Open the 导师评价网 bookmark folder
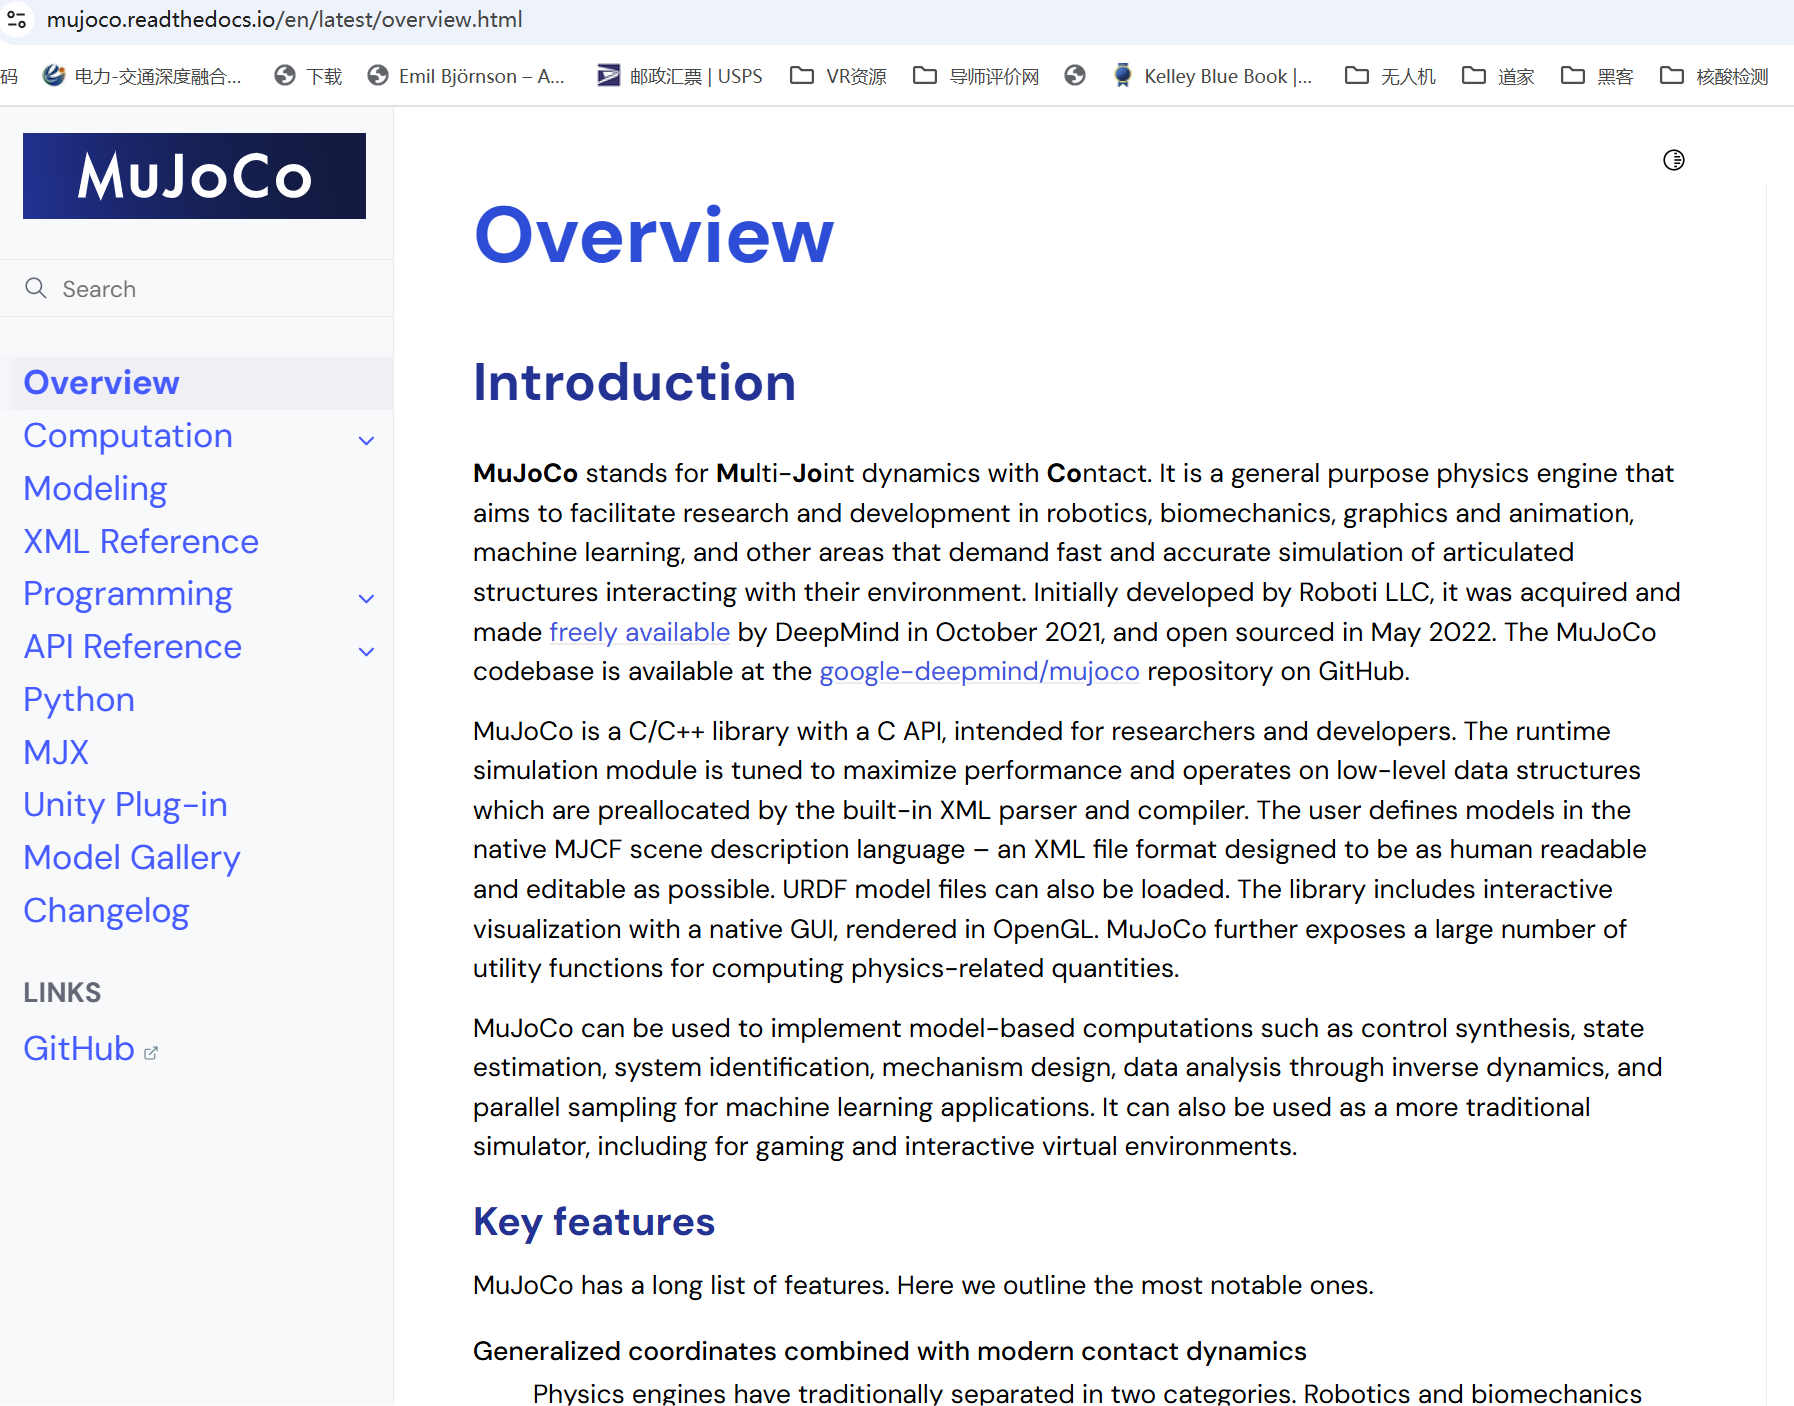The image size is (1794, 1406). [976, 76]
